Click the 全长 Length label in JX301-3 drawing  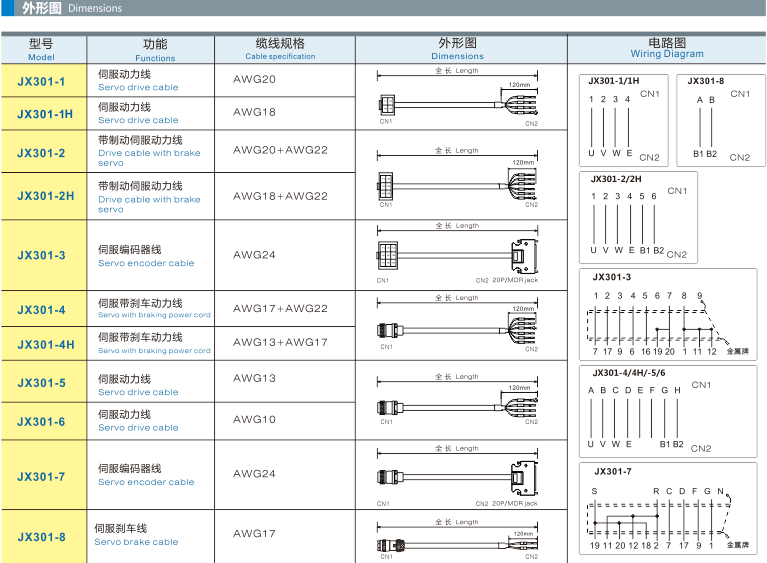(457, 225)
